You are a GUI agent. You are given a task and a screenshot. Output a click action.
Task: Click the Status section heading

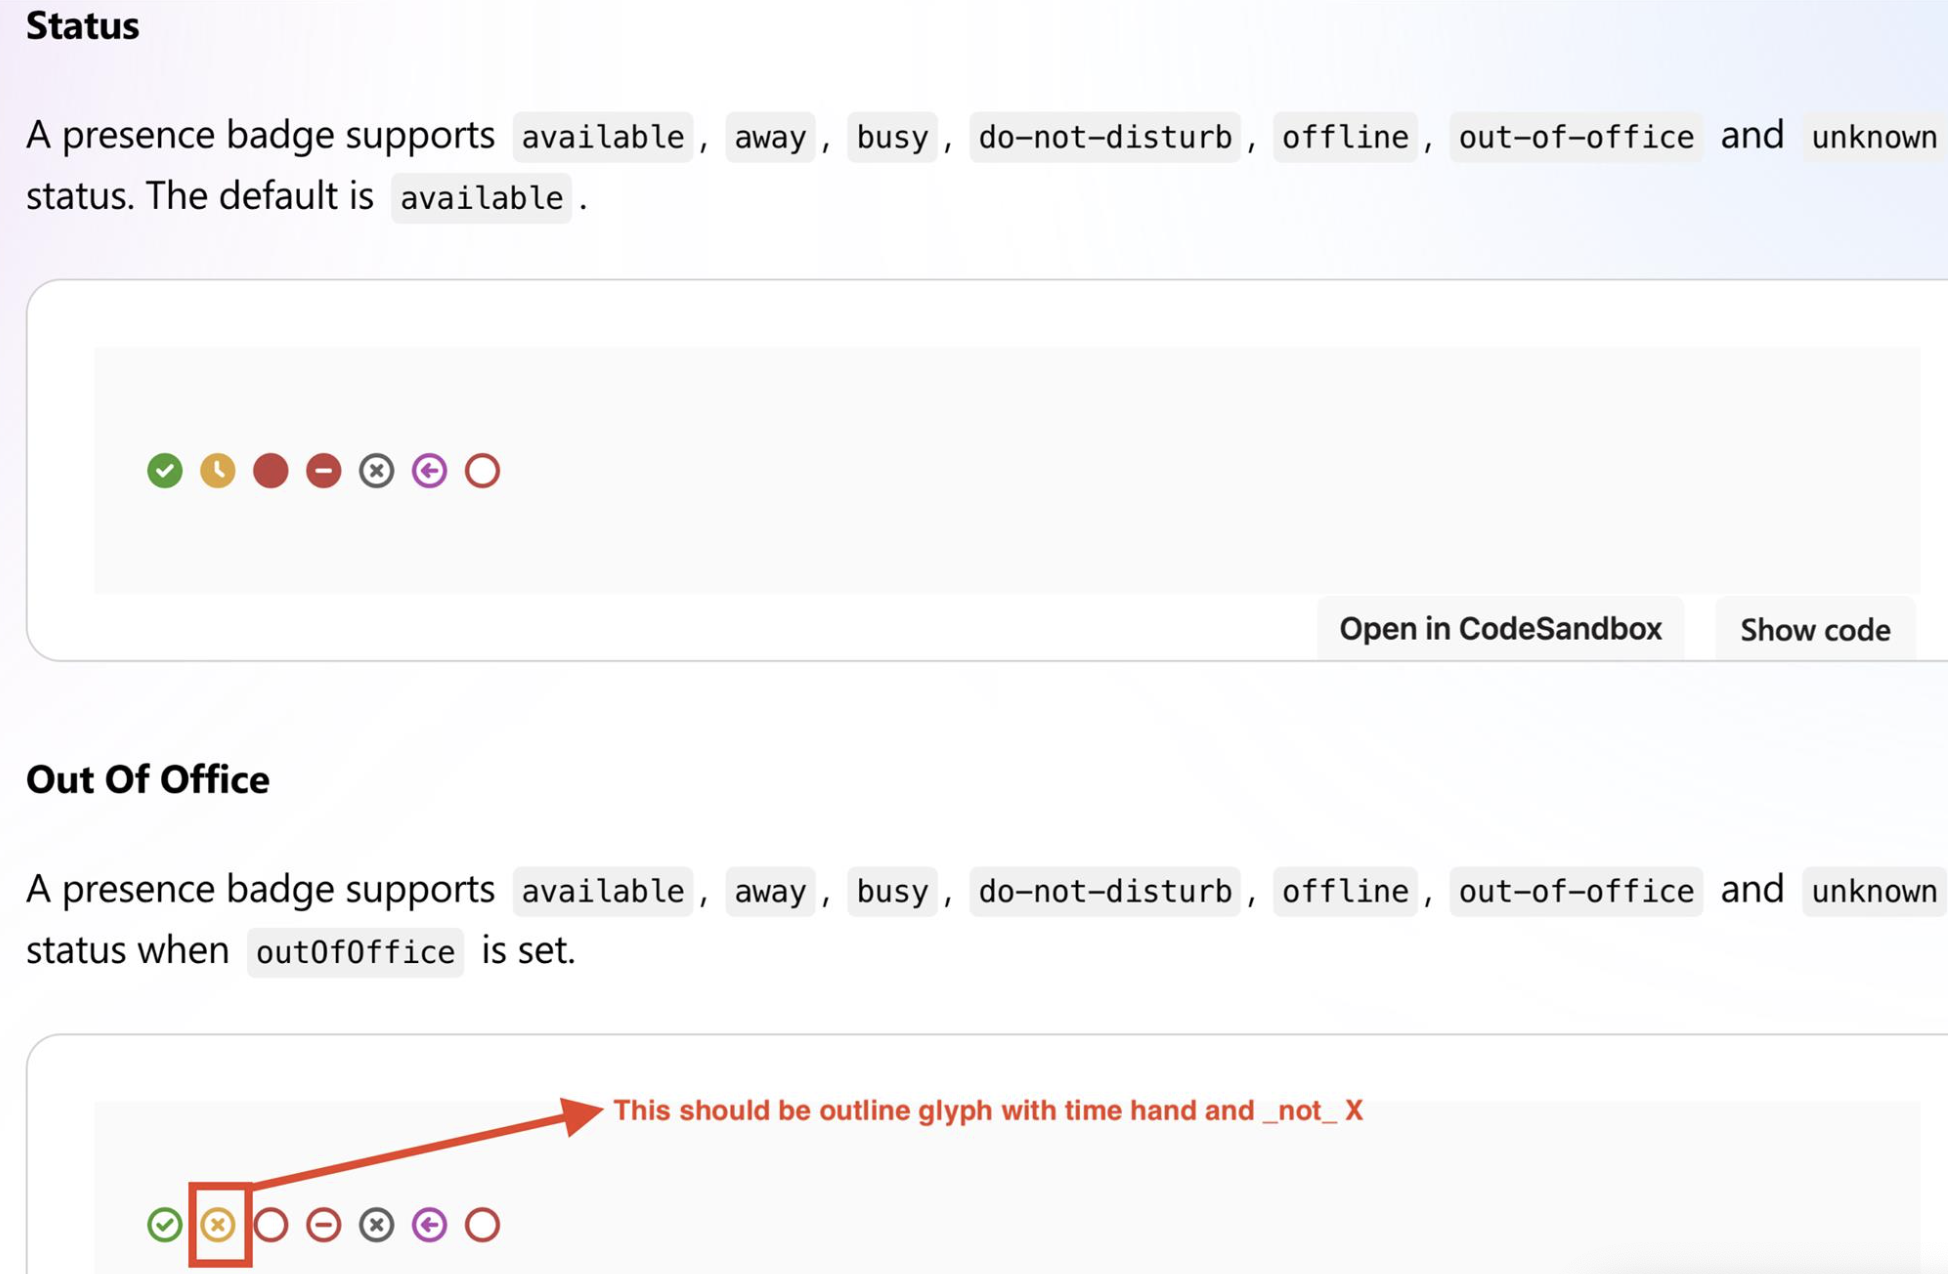point(83,26)
